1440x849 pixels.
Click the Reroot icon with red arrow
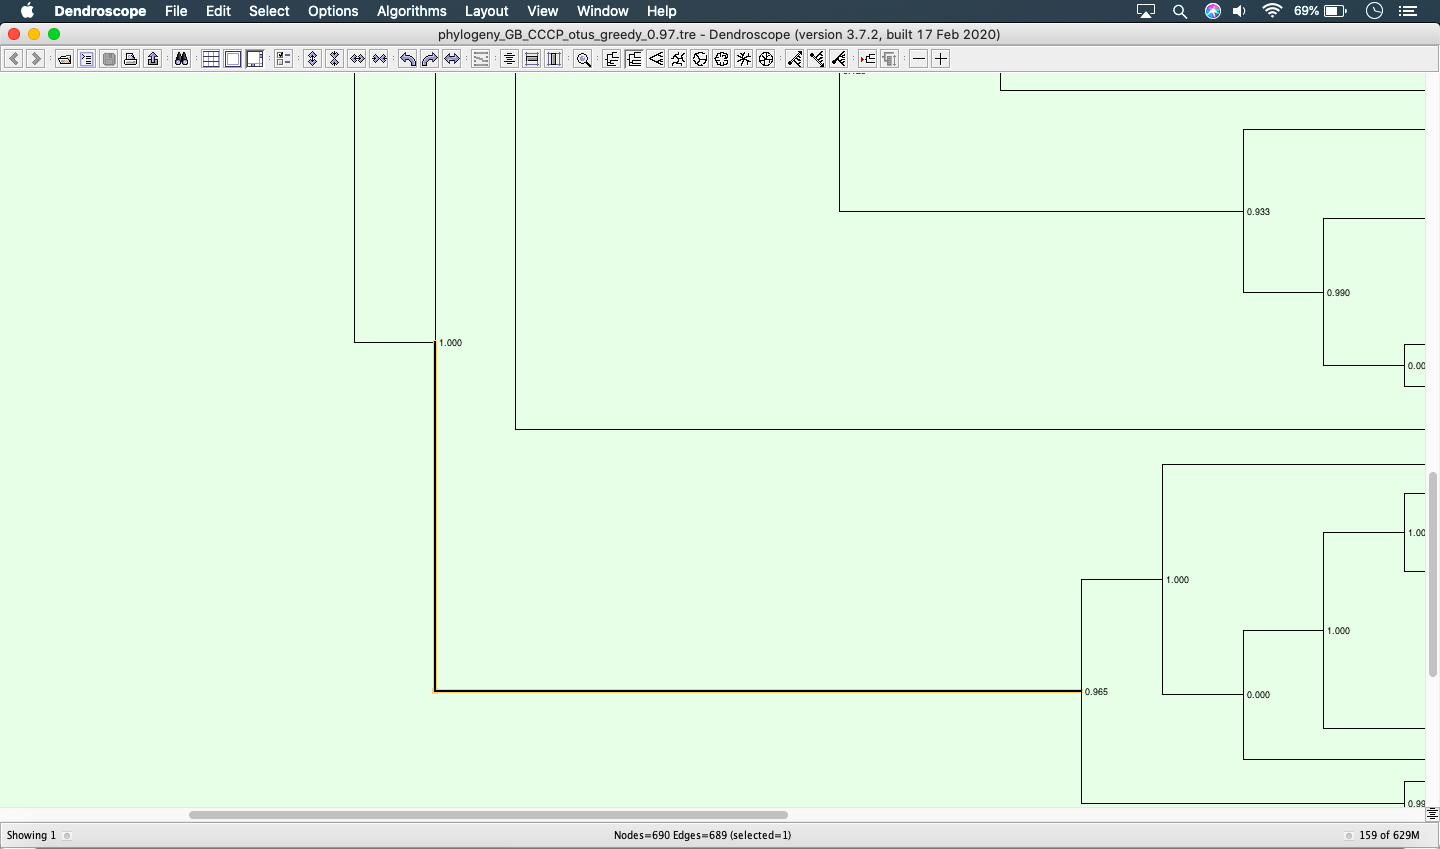[x=867, y=59]
